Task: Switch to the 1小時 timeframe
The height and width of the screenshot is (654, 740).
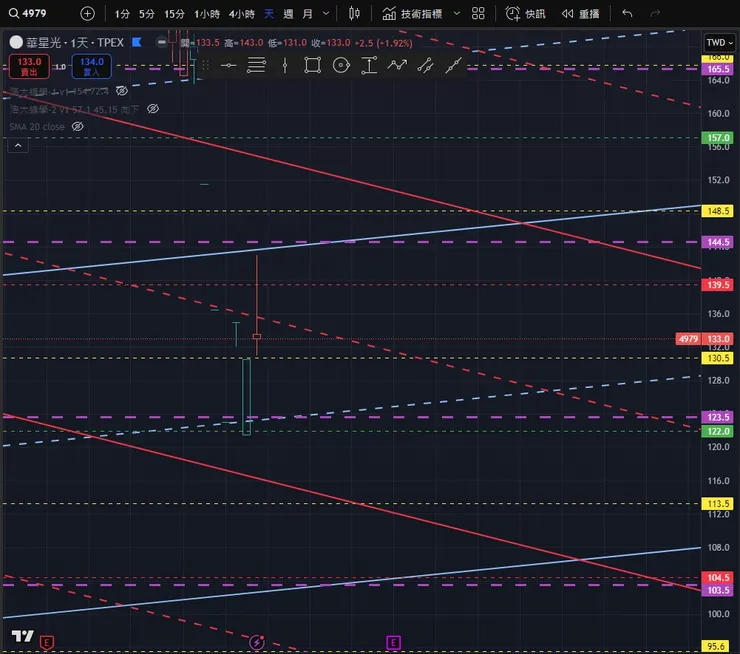Action: tap(207, 14)
